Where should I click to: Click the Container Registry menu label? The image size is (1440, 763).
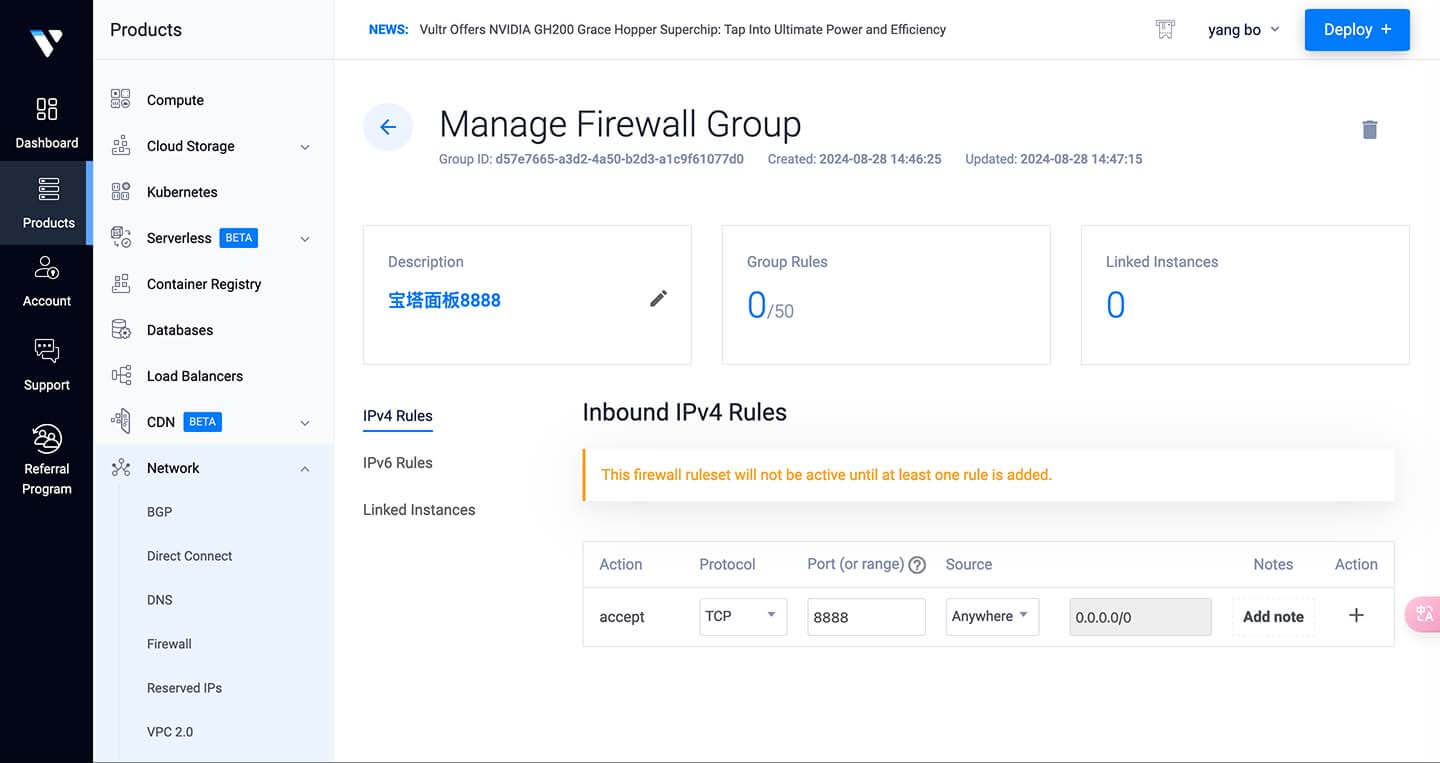click(x=204, y=284)
